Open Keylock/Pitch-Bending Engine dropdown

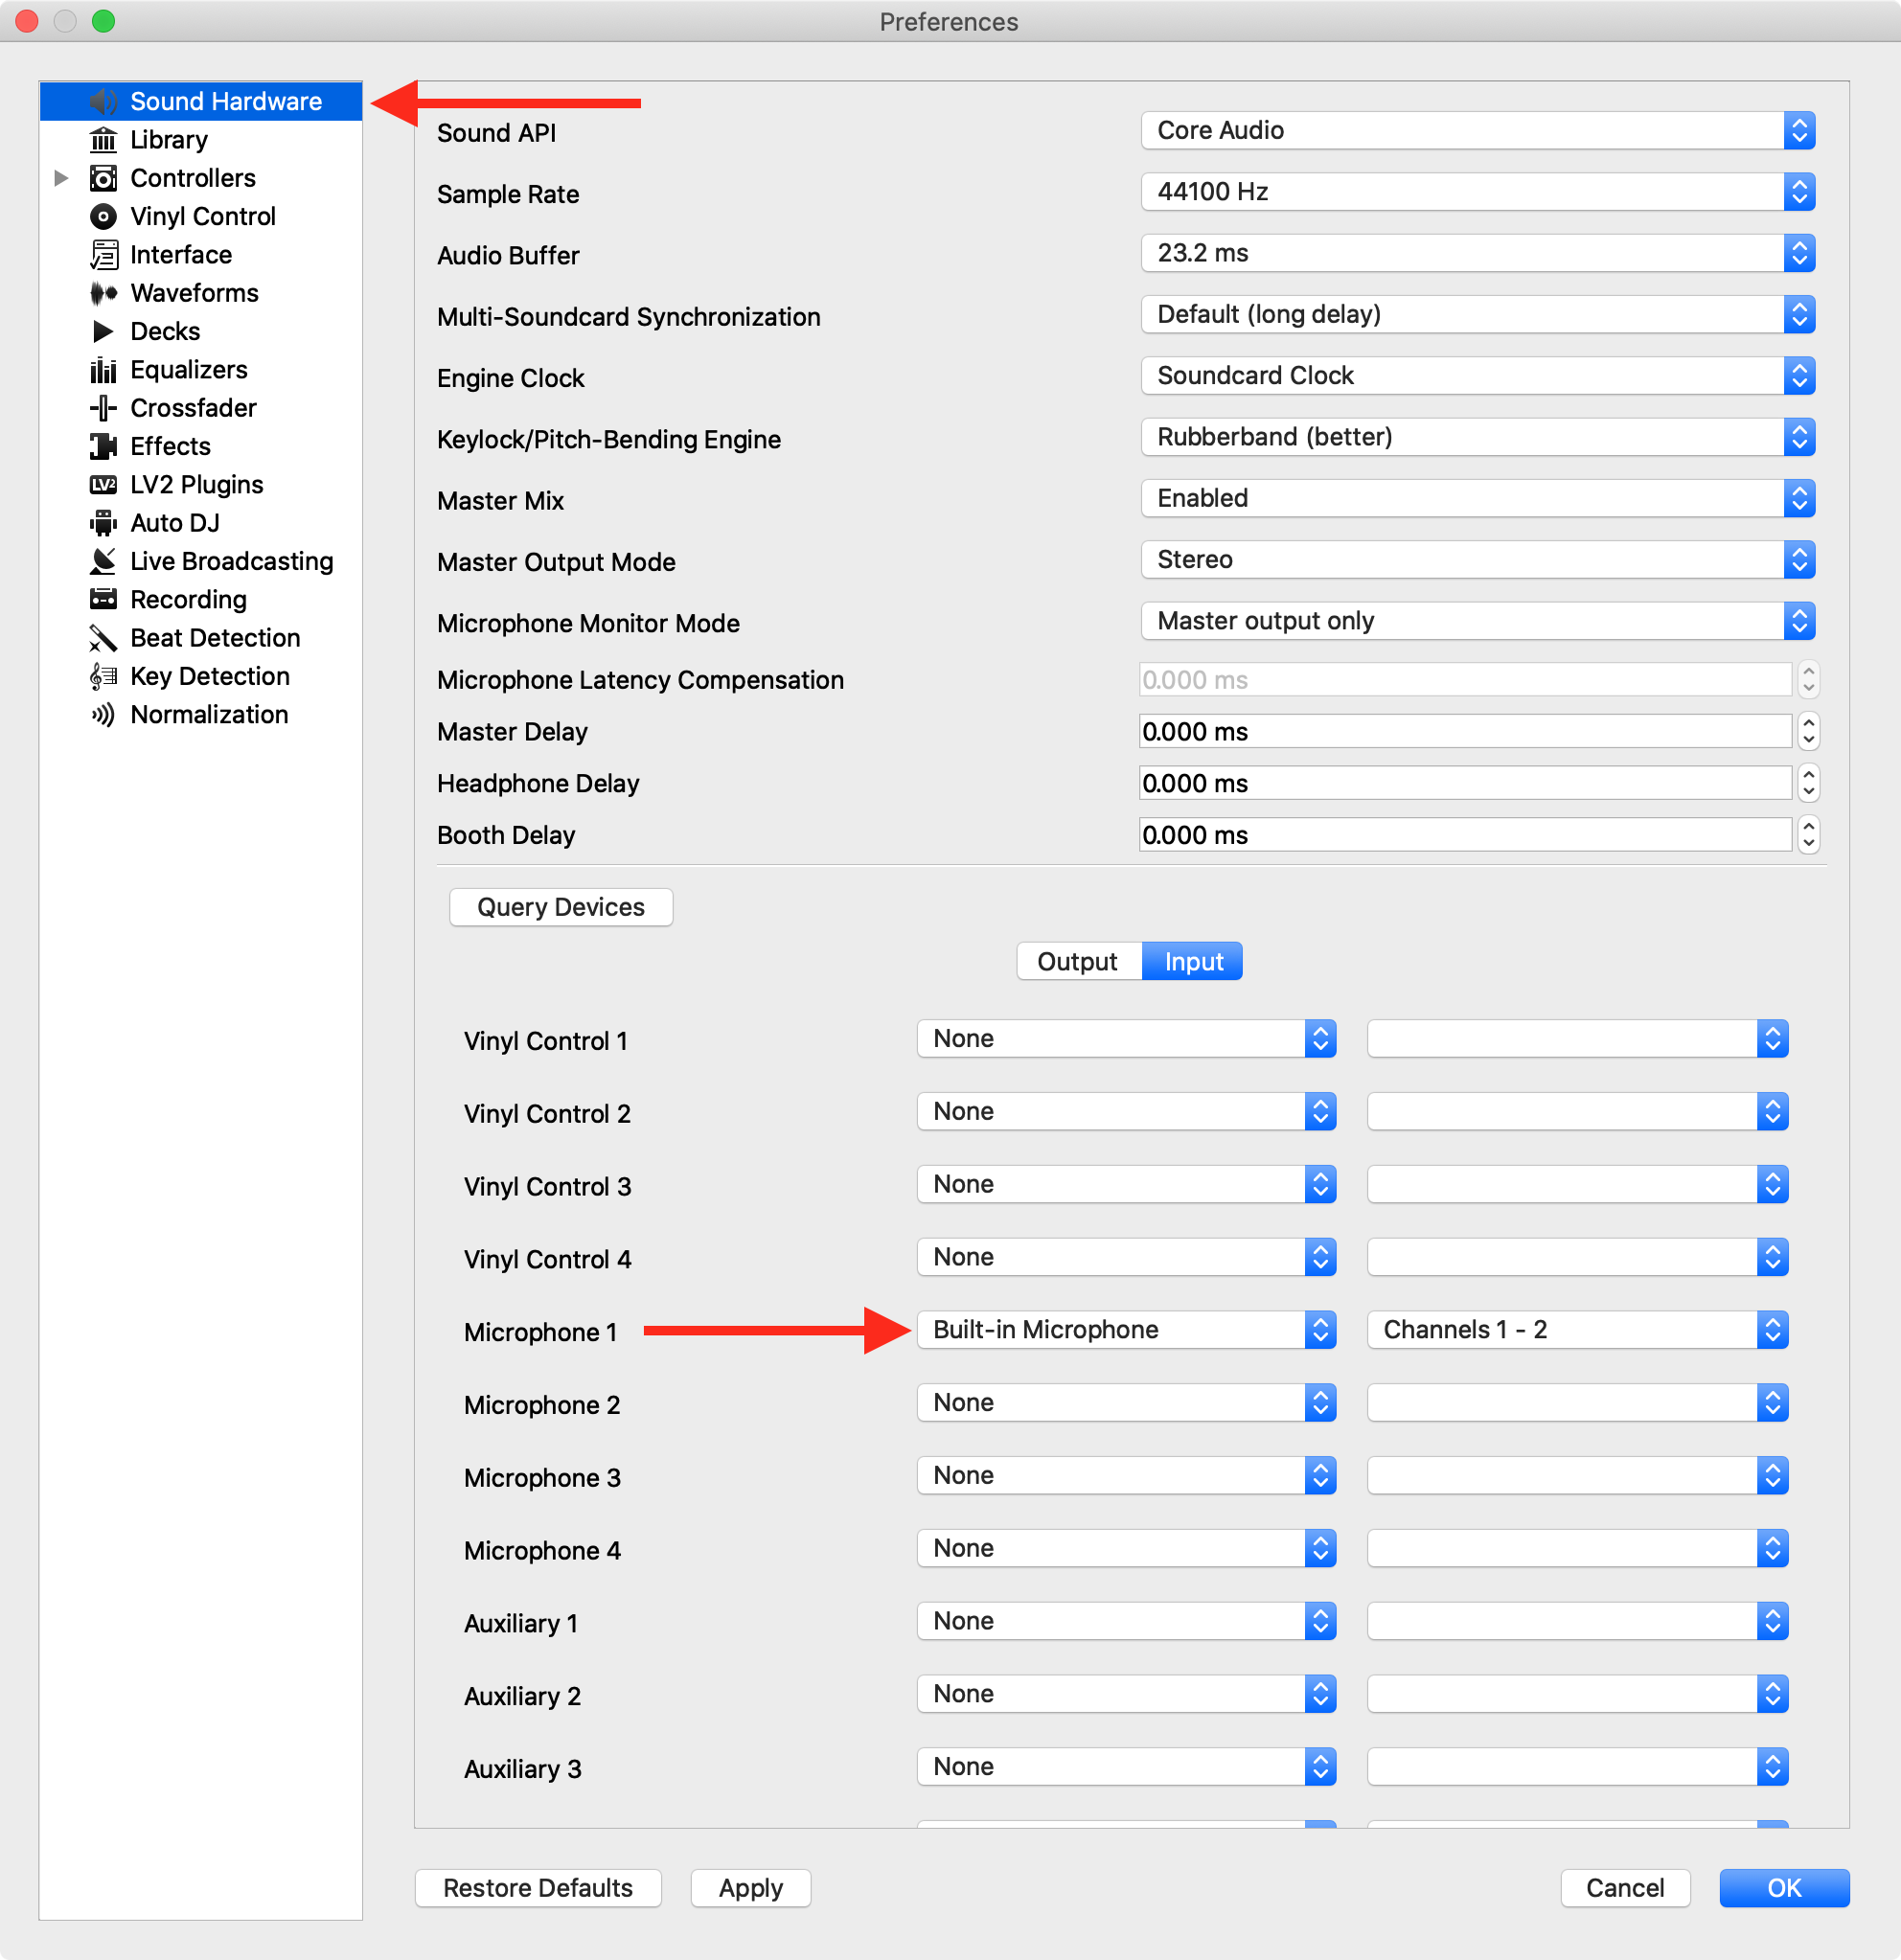coord(1477,437)
